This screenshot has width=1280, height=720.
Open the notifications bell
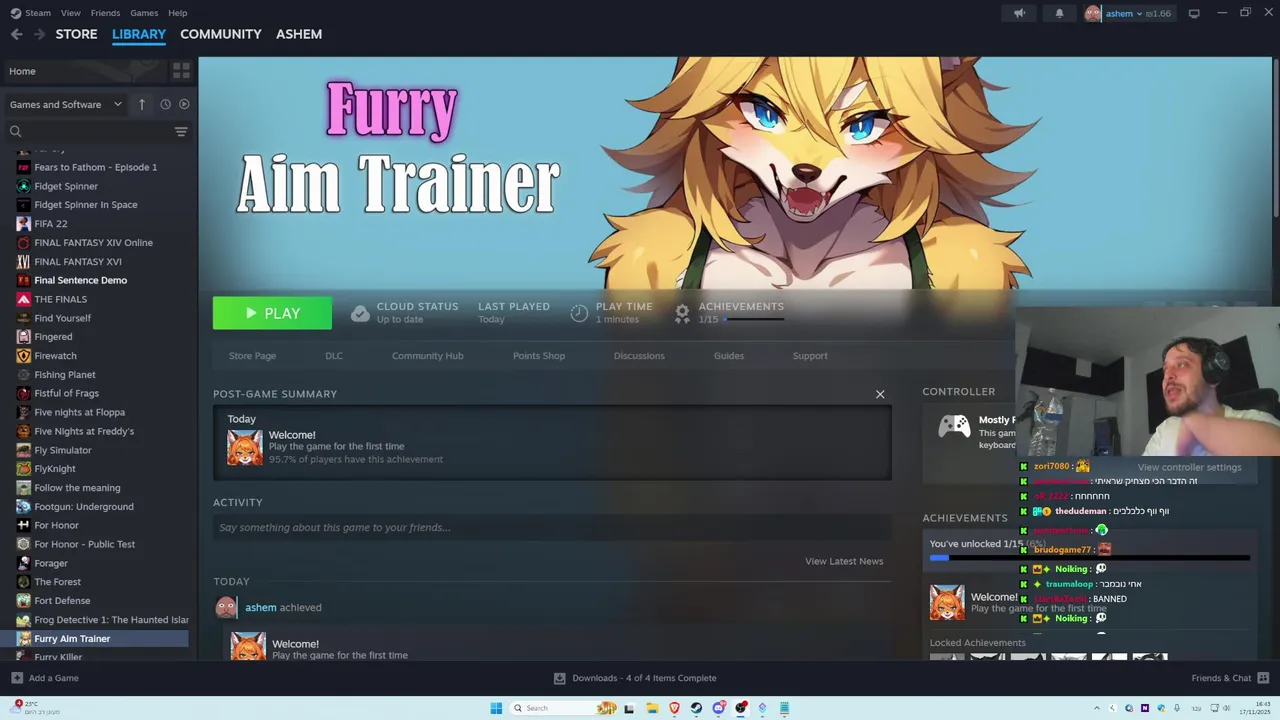pos(1059,13)
